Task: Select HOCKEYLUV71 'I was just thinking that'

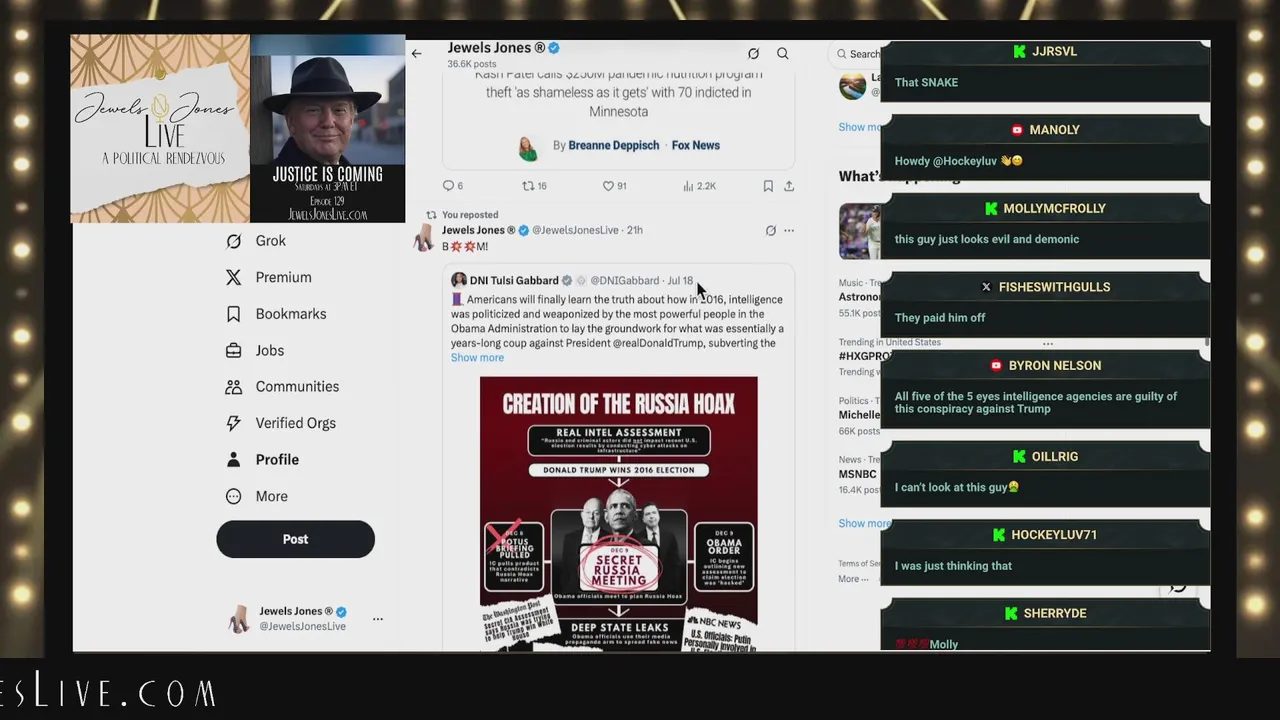Action: pyautogui.click(x=953, y=566)
